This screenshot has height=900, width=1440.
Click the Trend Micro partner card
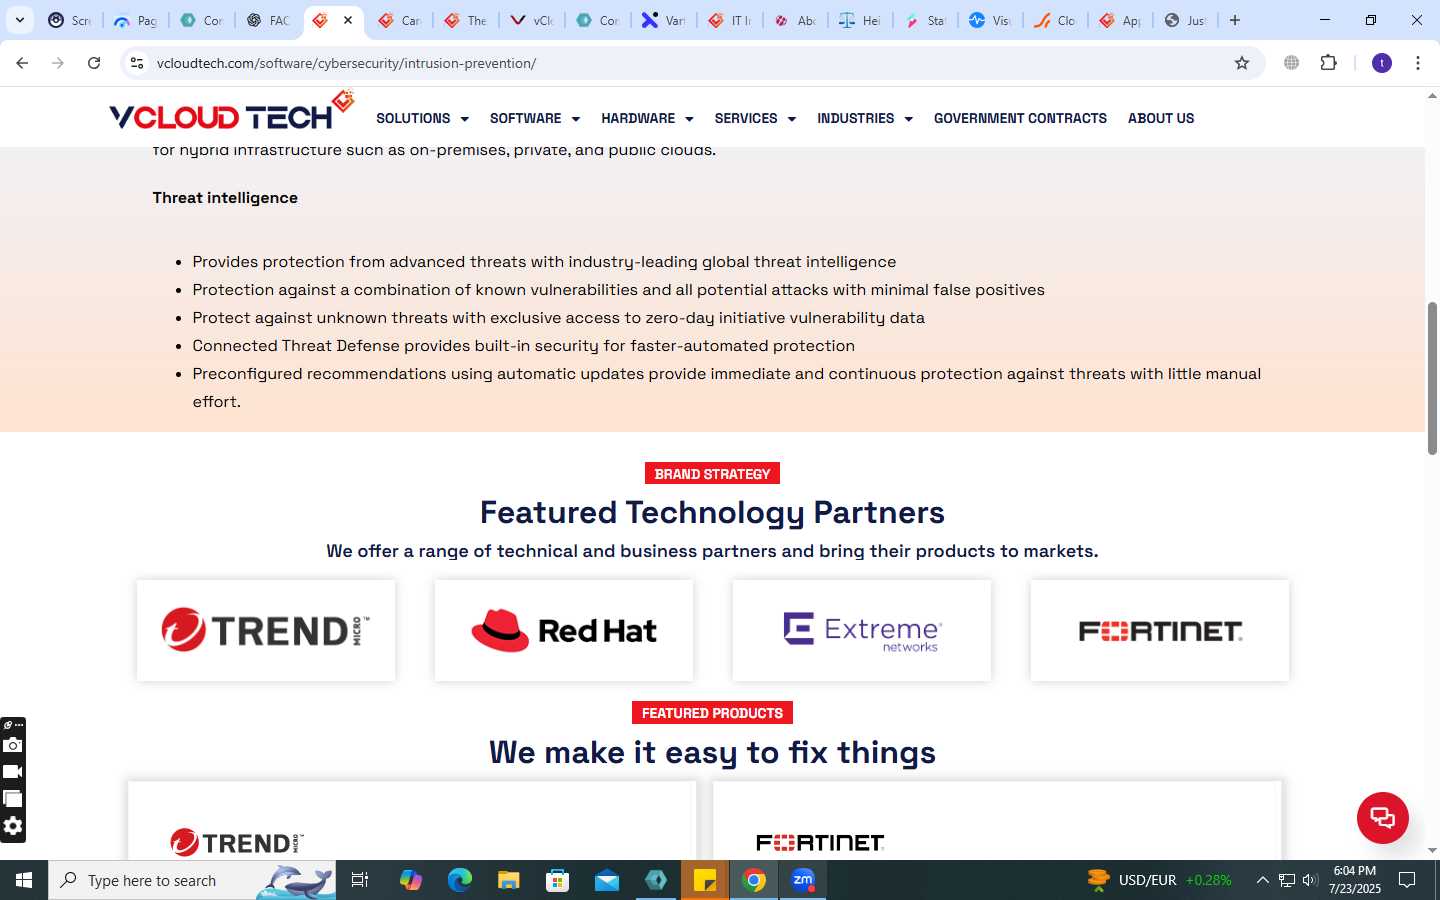266,631
